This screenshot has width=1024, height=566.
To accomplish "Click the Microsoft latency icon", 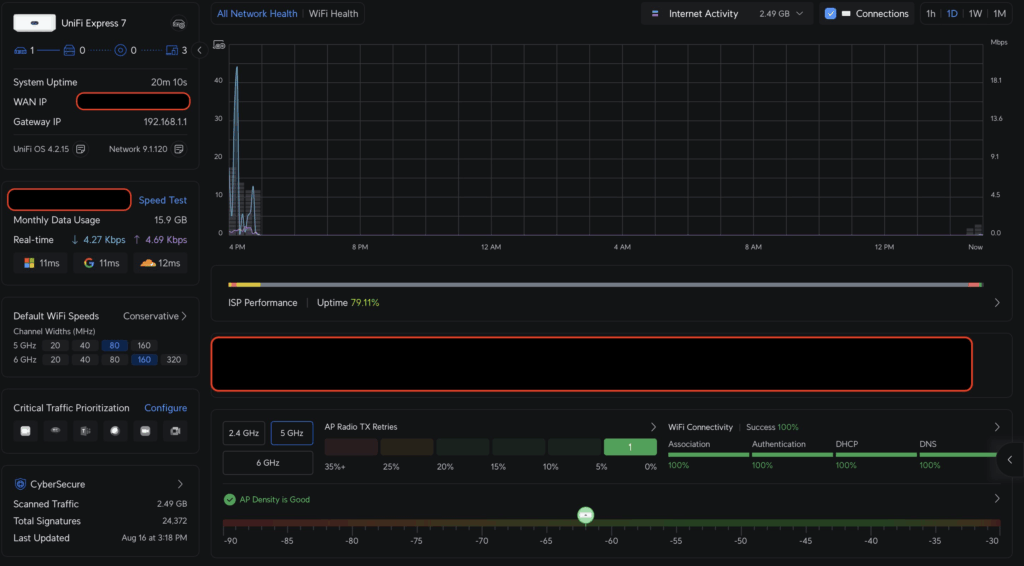I will 31,263.
